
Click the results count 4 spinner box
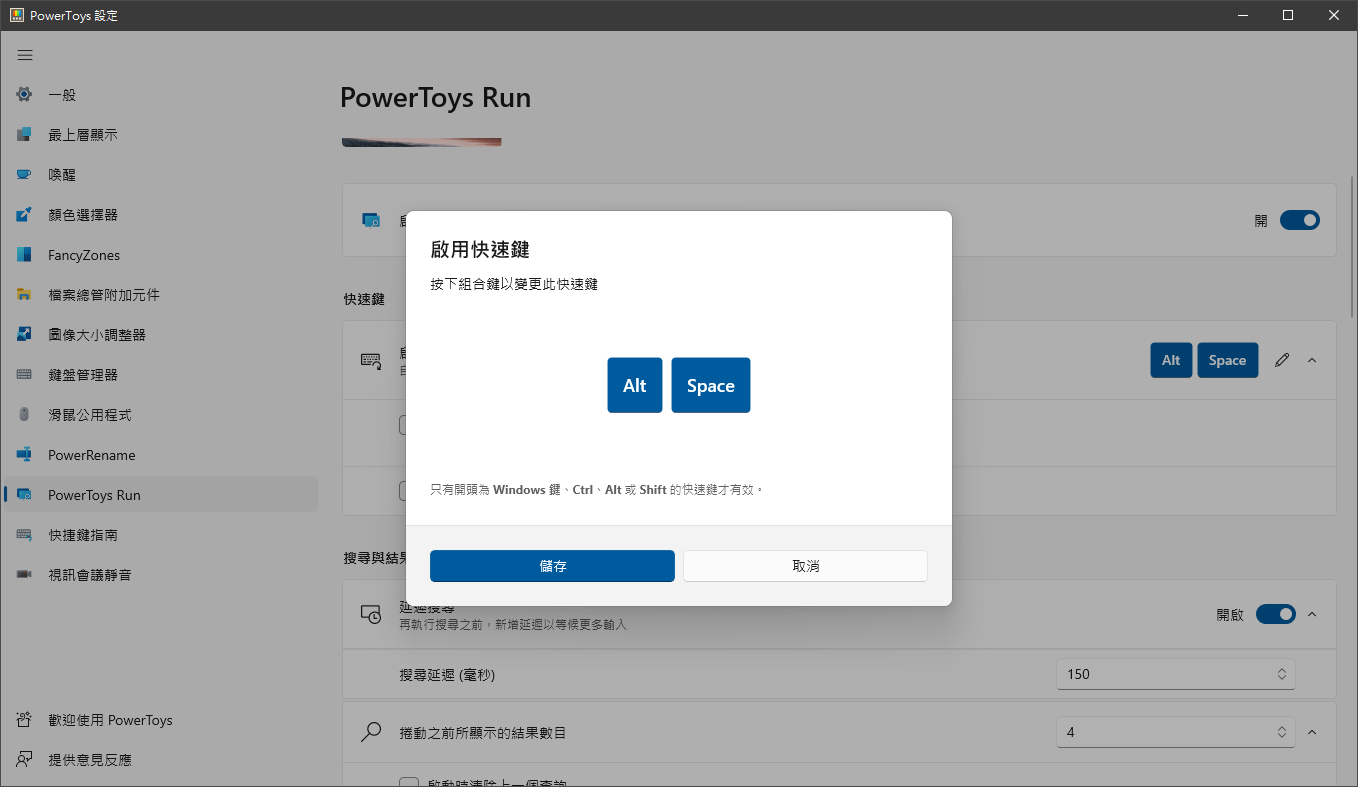tap(1176, 732)
